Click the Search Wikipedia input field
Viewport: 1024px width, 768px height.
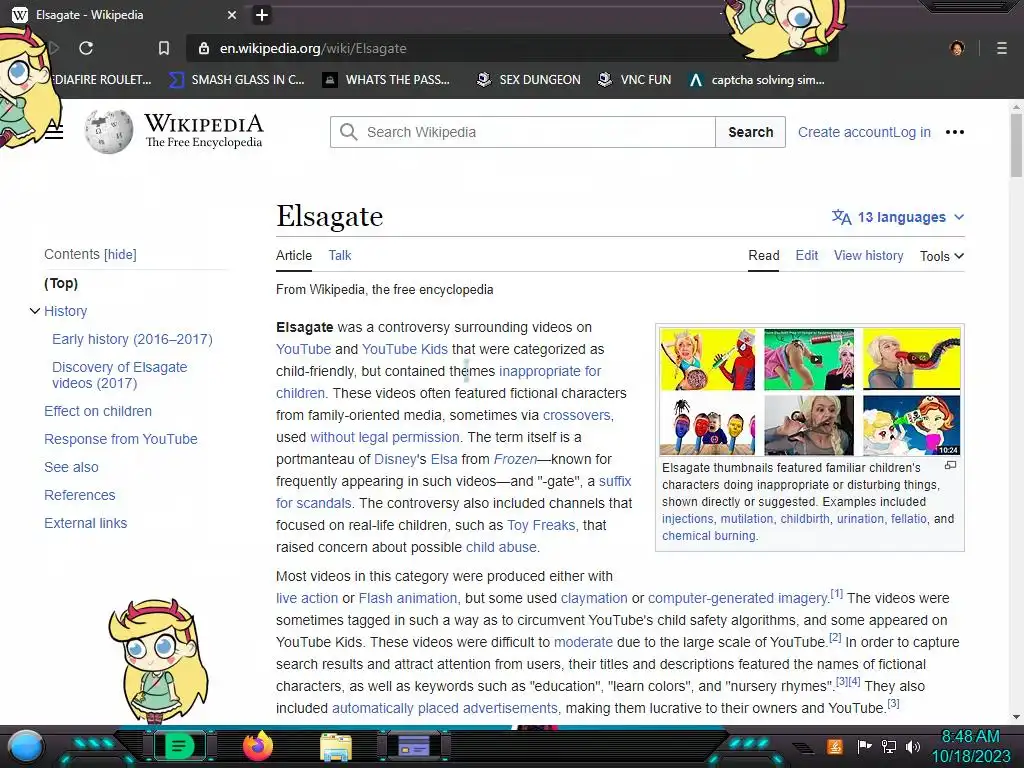tap(522, 132)
